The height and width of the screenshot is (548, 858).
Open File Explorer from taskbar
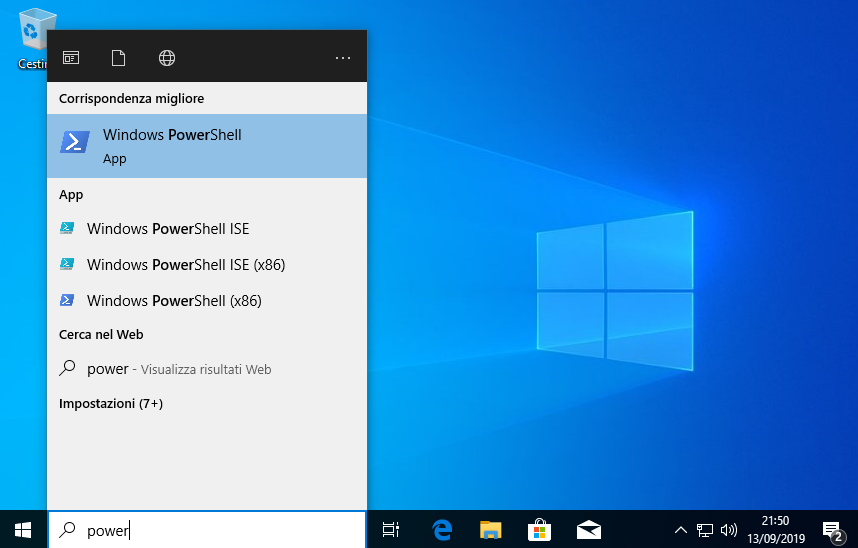pos(490,529)
